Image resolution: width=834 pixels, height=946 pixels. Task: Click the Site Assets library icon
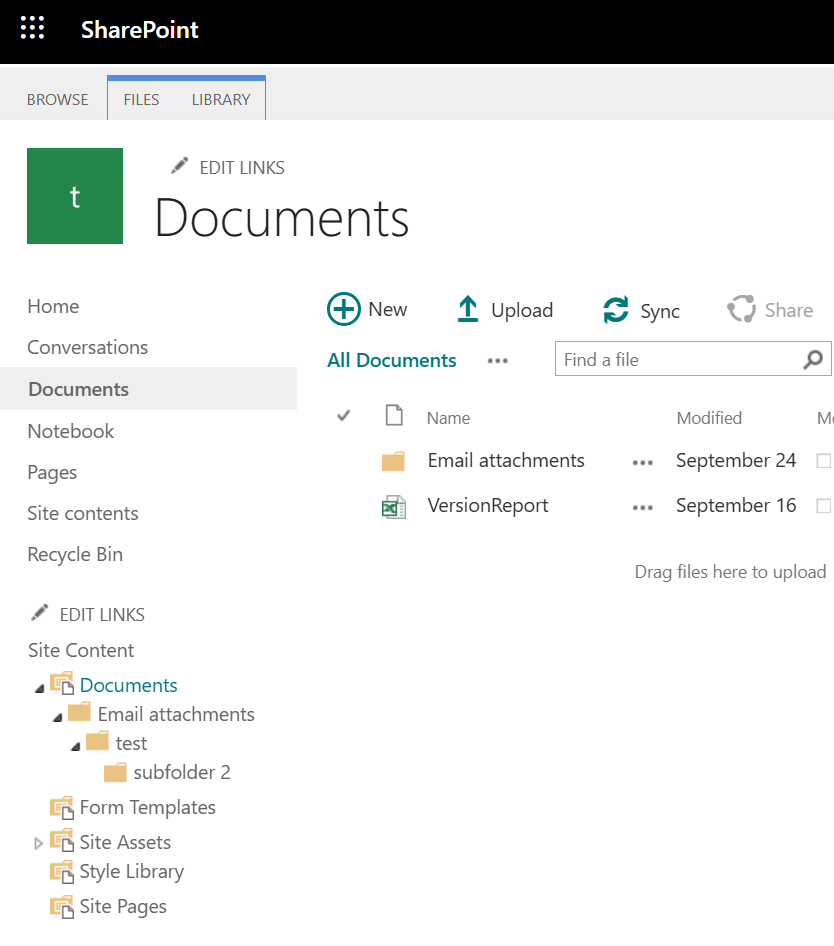click(62, 842)
